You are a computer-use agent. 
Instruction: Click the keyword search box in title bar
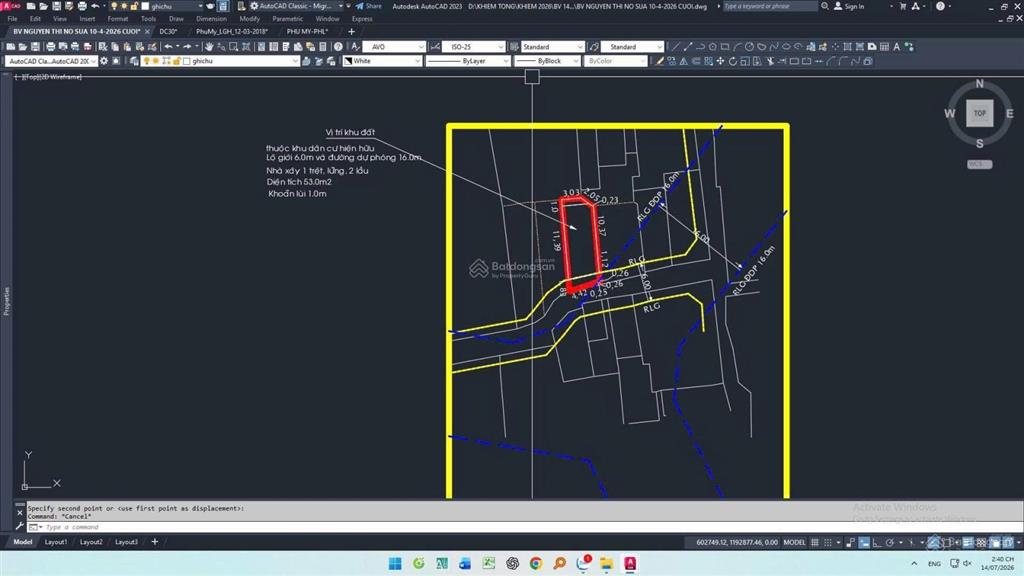769,6
